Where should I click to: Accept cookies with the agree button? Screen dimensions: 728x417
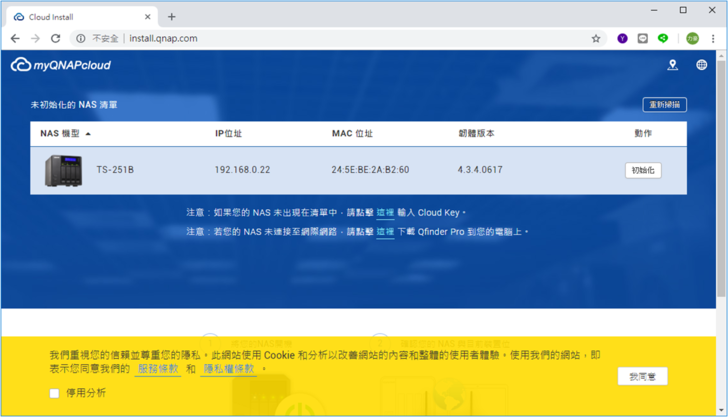pos(643,377)
